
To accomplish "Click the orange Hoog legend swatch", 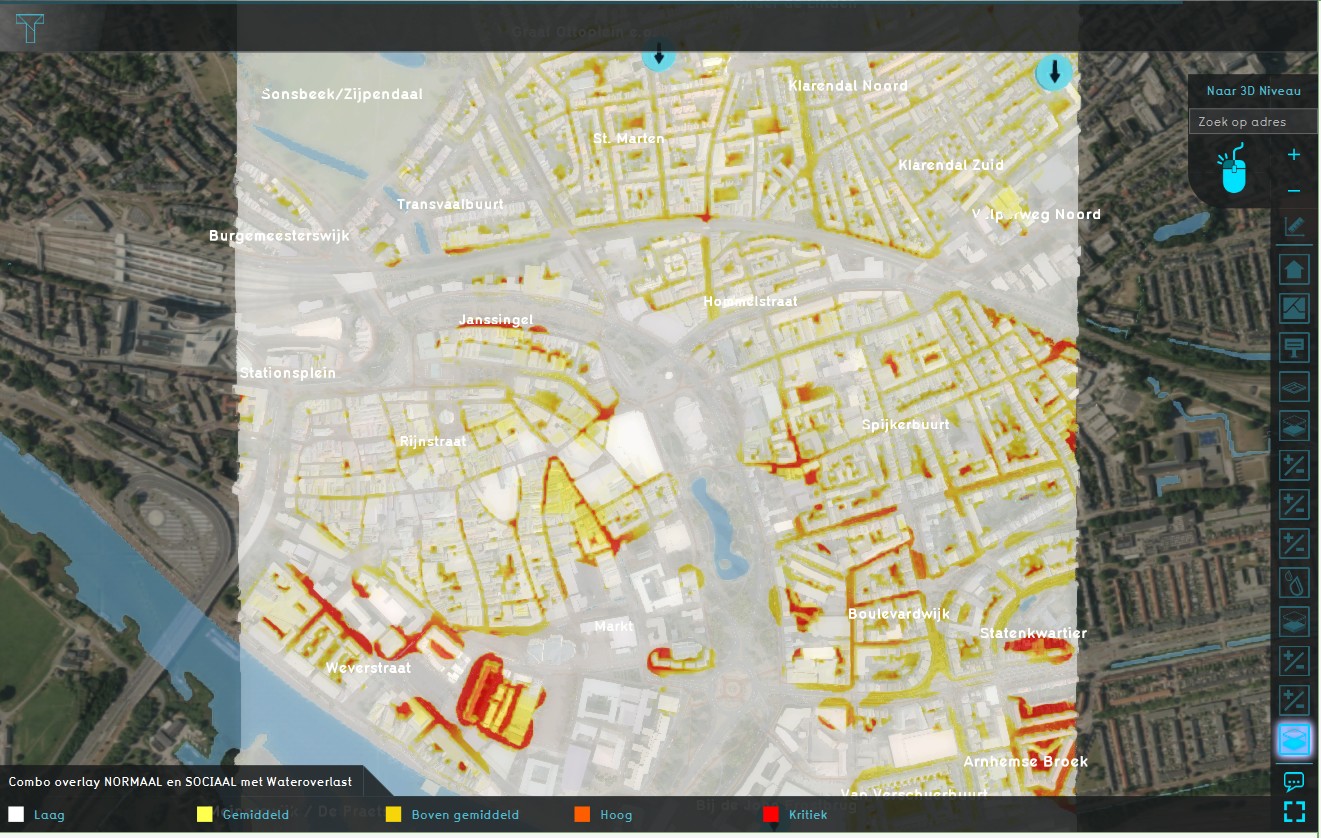I will click(582, 814).
